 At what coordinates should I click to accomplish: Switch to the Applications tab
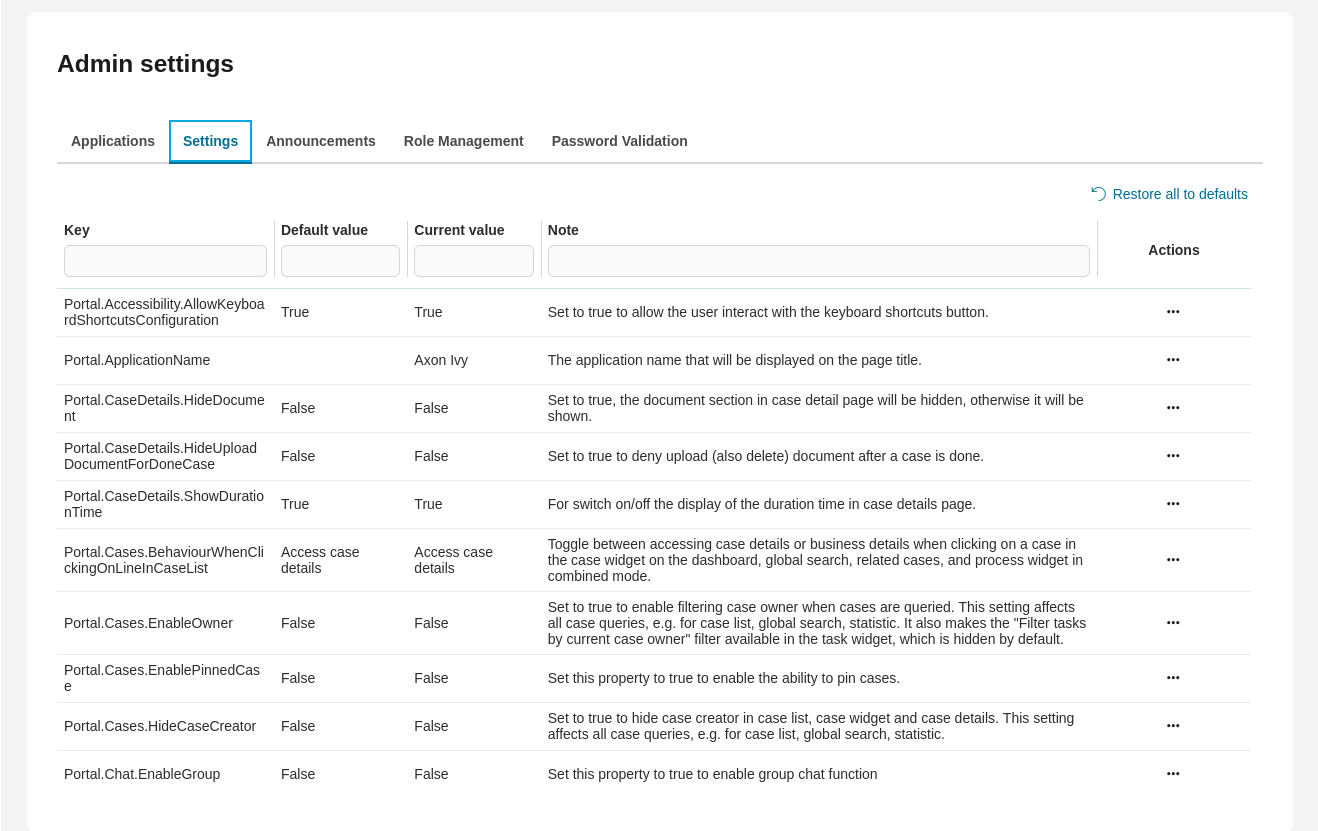click(x=112, y=141)
